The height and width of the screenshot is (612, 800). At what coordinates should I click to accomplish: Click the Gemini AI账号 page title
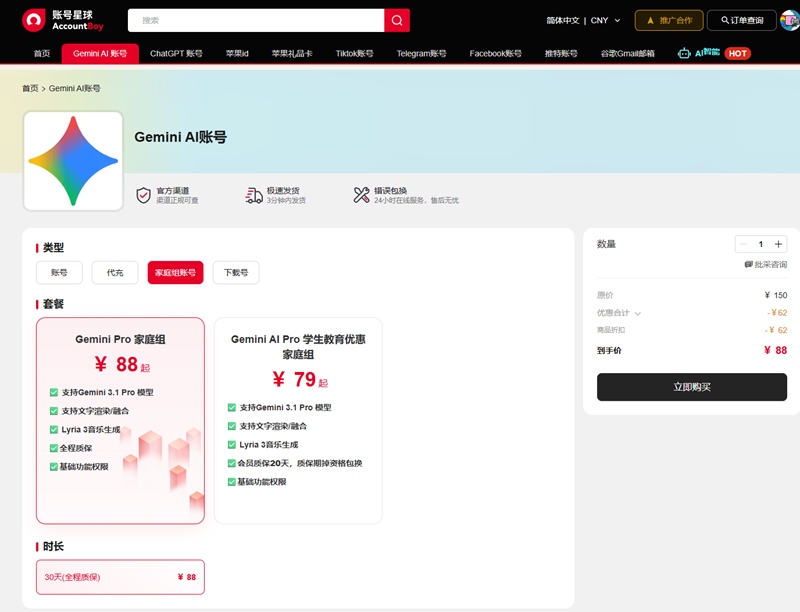click(x=181, y=137)
